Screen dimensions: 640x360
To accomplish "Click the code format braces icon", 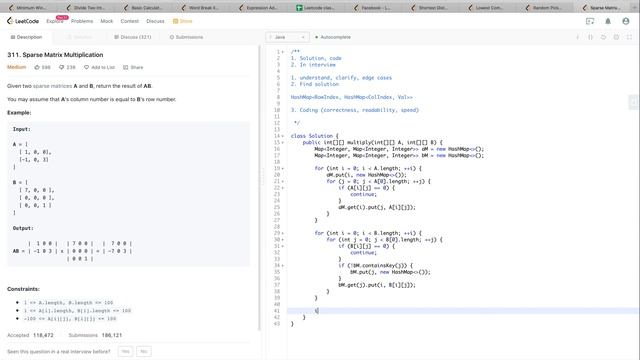I will (590, 37).
